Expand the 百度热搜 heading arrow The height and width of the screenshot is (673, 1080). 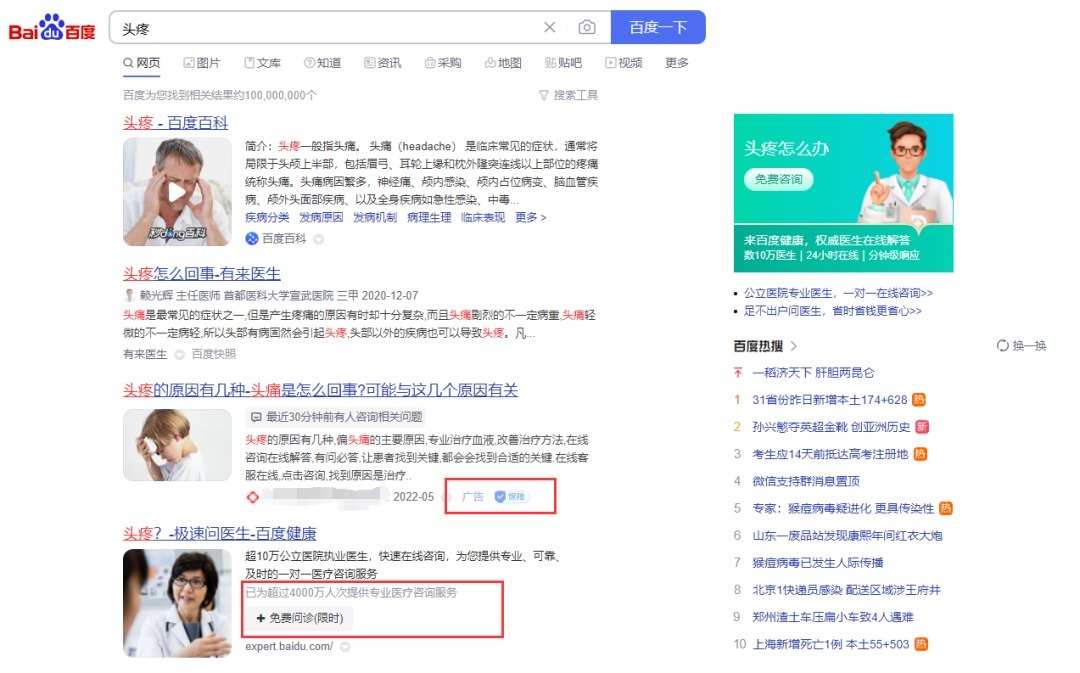click(794, 346)
